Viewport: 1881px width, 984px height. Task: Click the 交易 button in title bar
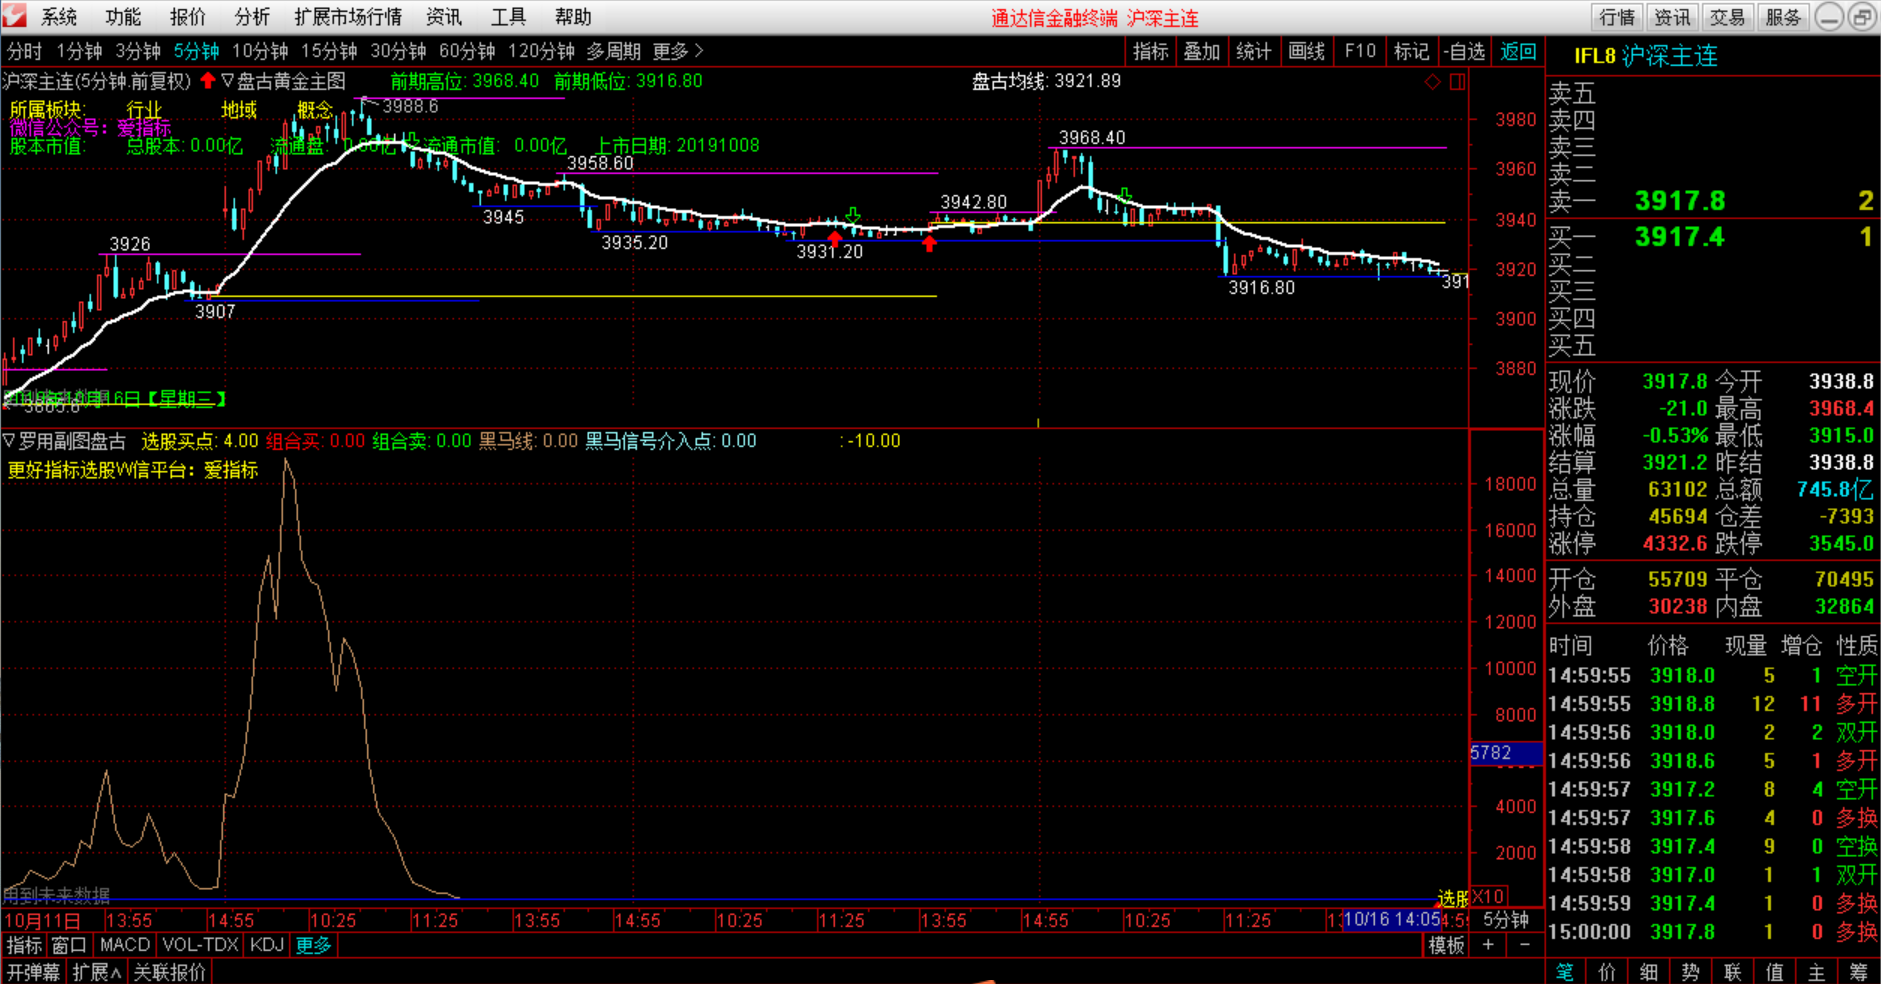pyautogui.click(x=1727, y=17)
